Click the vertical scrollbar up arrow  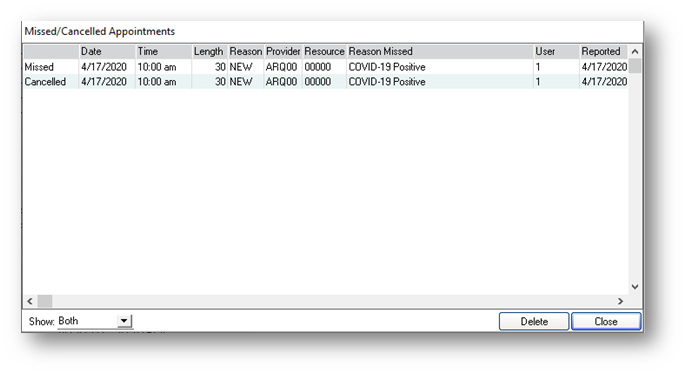pos(635,52)
